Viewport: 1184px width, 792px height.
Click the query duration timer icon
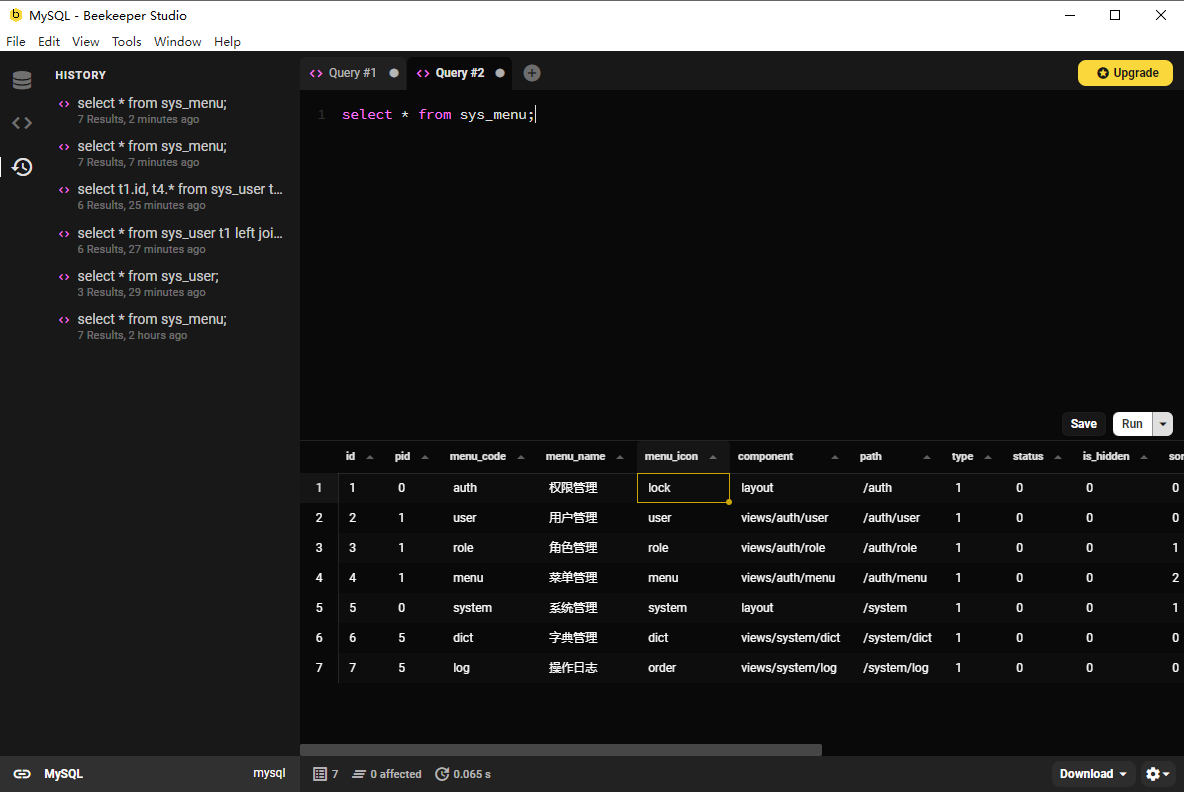441,773
